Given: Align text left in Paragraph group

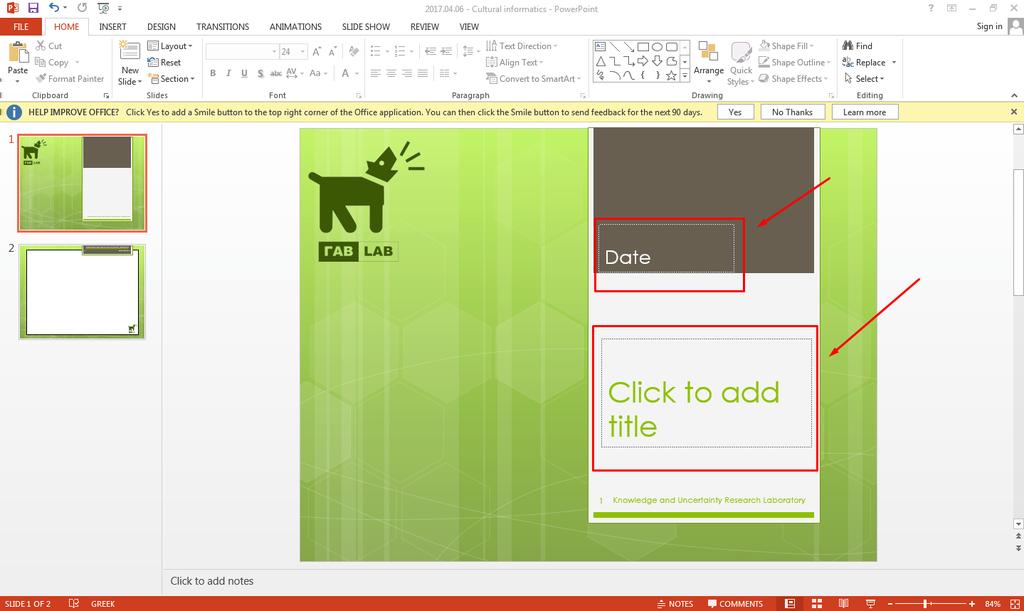Looking at the screenshot, I should click(375, 73).
